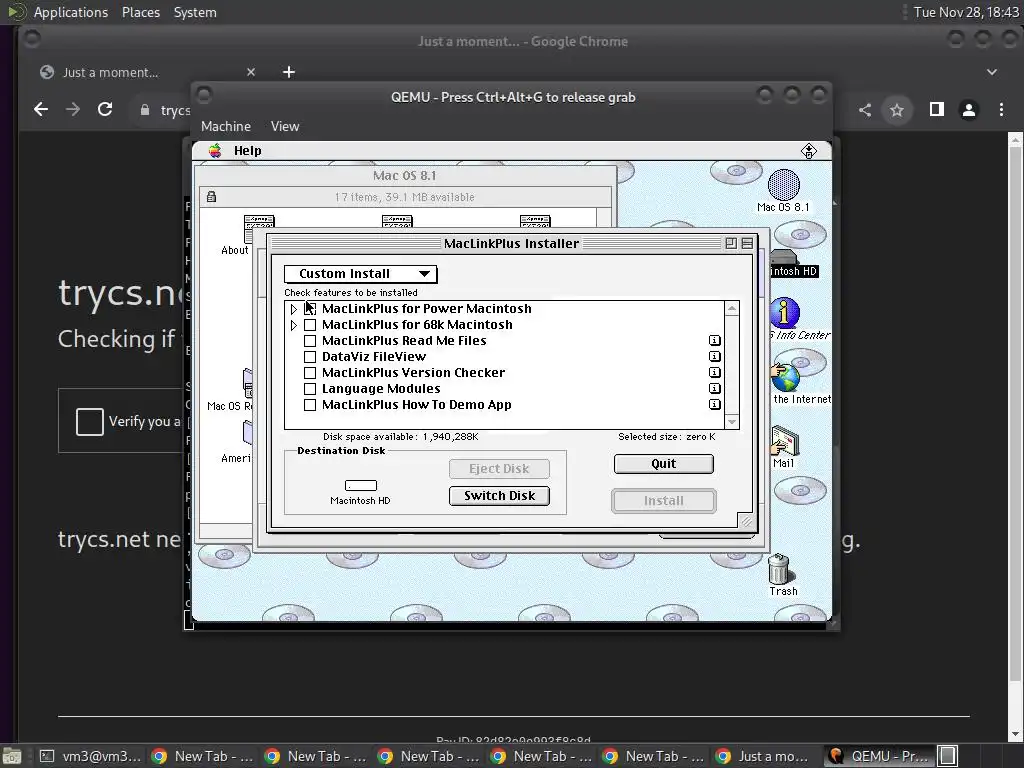Show info for MacLinkPlus Version Checker
The height and width of the screenshot is (768, 1024).
(714, 372)
